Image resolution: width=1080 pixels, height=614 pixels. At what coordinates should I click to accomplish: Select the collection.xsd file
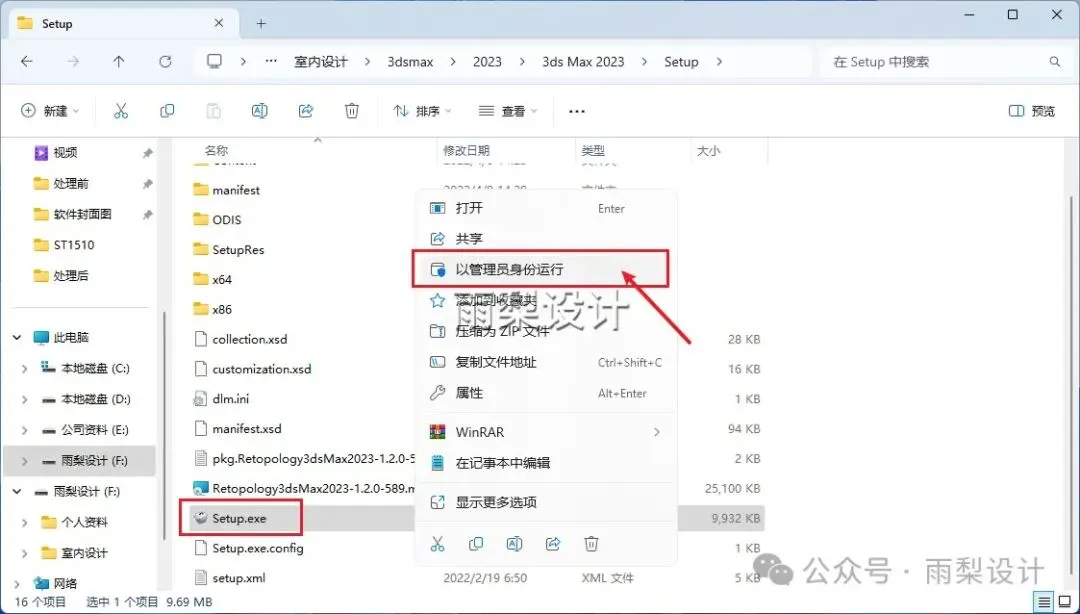[249, 339]
